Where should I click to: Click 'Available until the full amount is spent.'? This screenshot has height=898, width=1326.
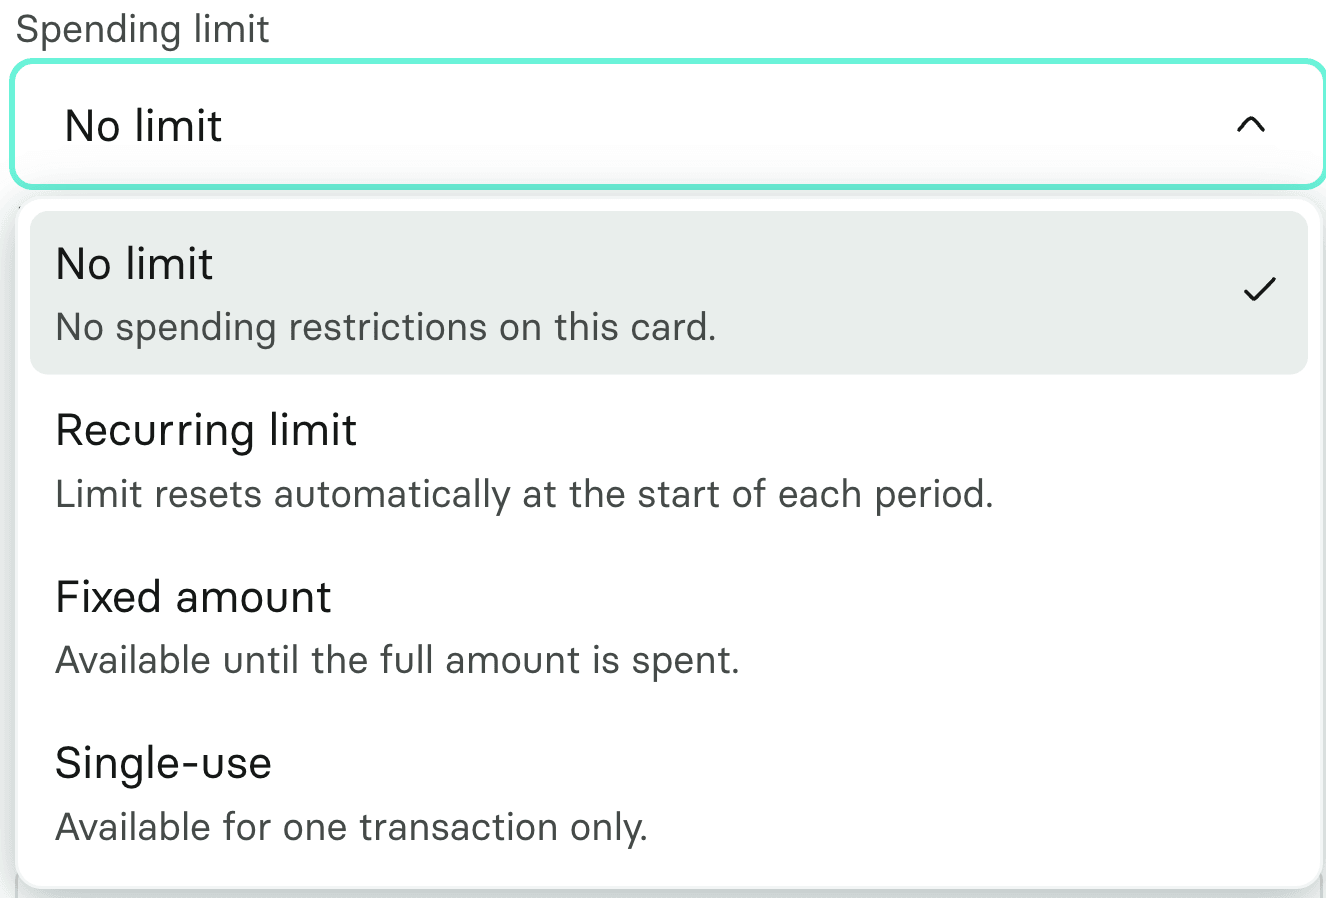point(397,661)
